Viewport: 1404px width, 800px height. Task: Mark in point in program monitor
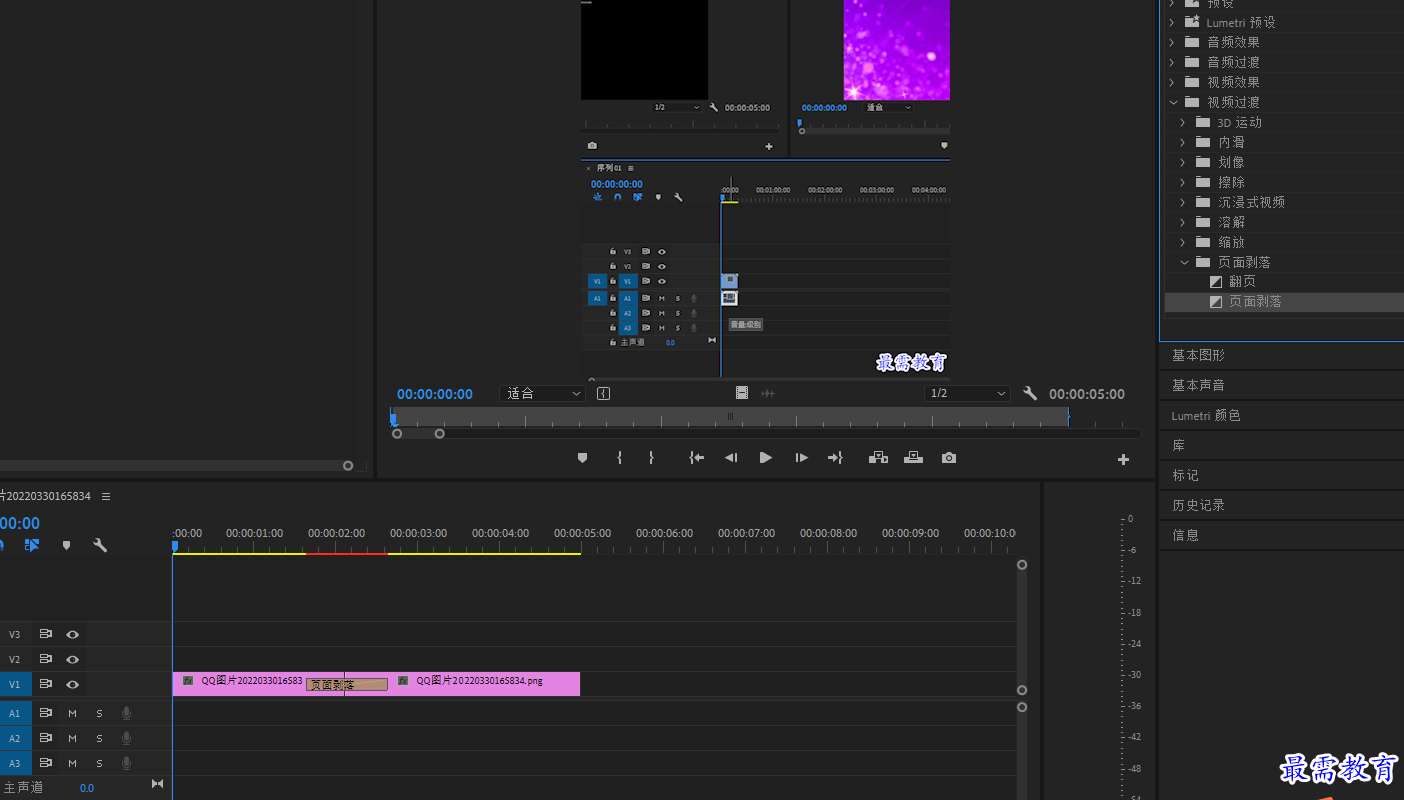pos(620,458)
